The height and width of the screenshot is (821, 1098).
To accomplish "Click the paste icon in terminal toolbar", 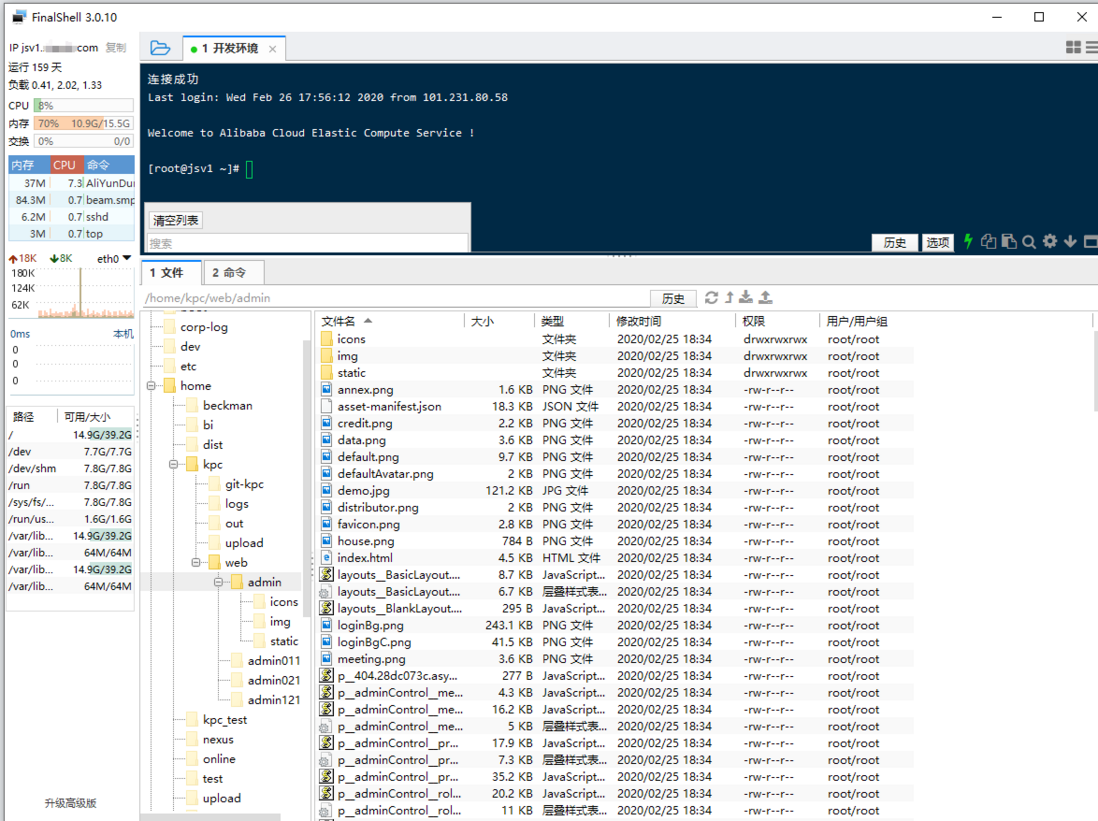I will click(x=1009, y=242).
